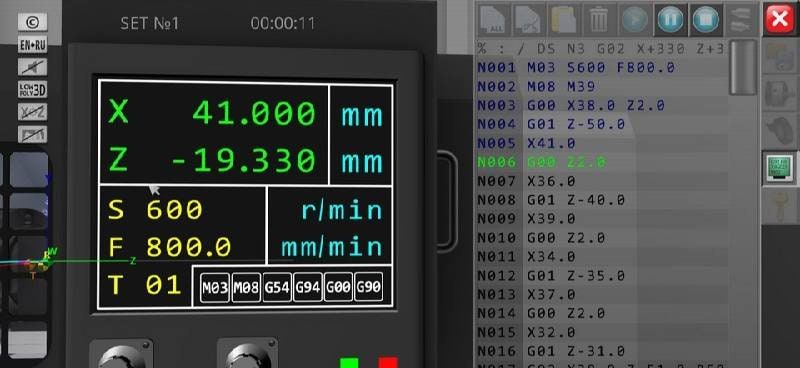Click DS in the code header row
The width and height of the screenshot is (800, 368).
(x=547, y=48)
